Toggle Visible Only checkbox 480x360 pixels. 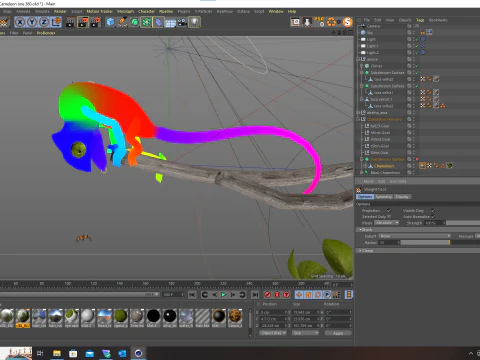[x=433, y=211]
